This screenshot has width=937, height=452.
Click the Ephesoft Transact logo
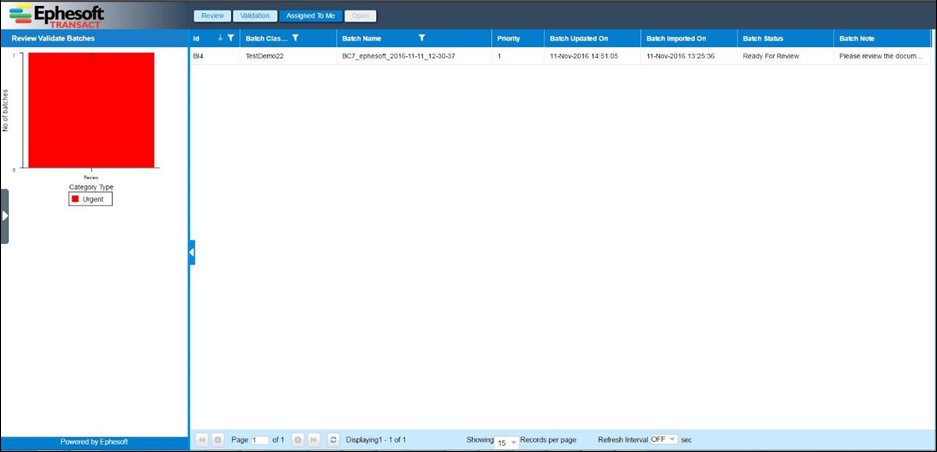pyautogui.click(x=57, y=15)
